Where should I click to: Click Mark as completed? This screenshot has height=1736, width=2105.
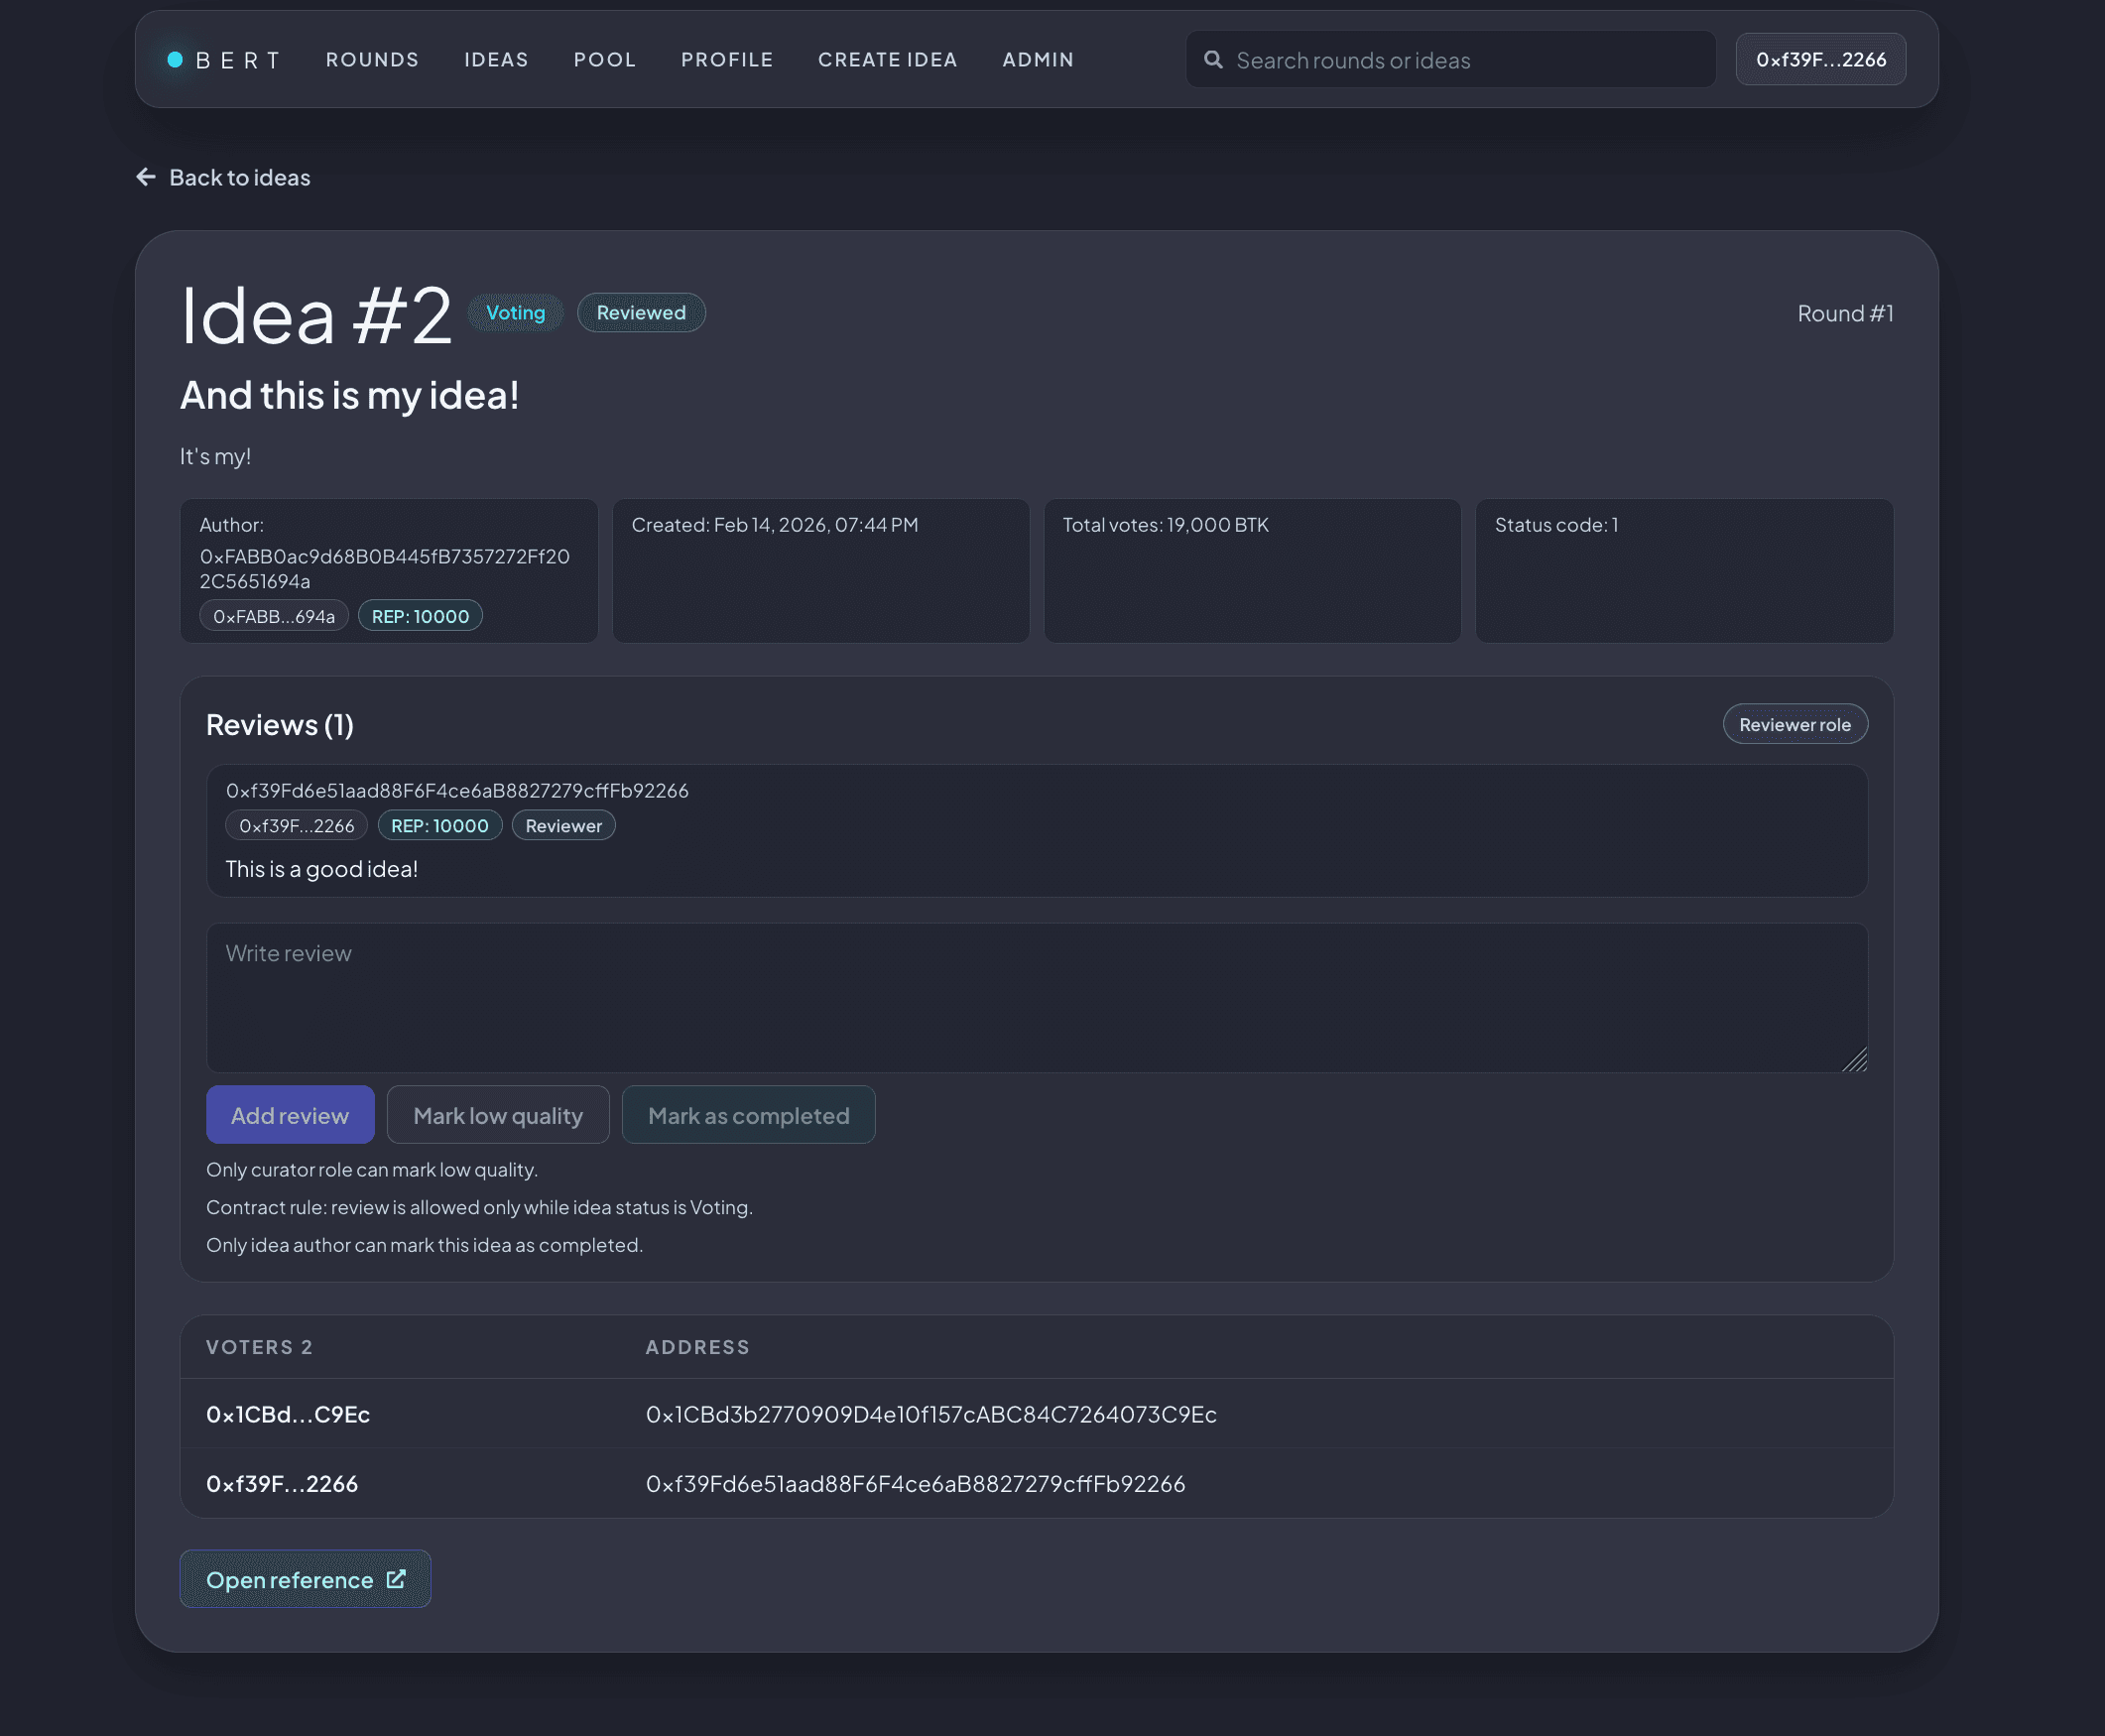click(748, 1114)
